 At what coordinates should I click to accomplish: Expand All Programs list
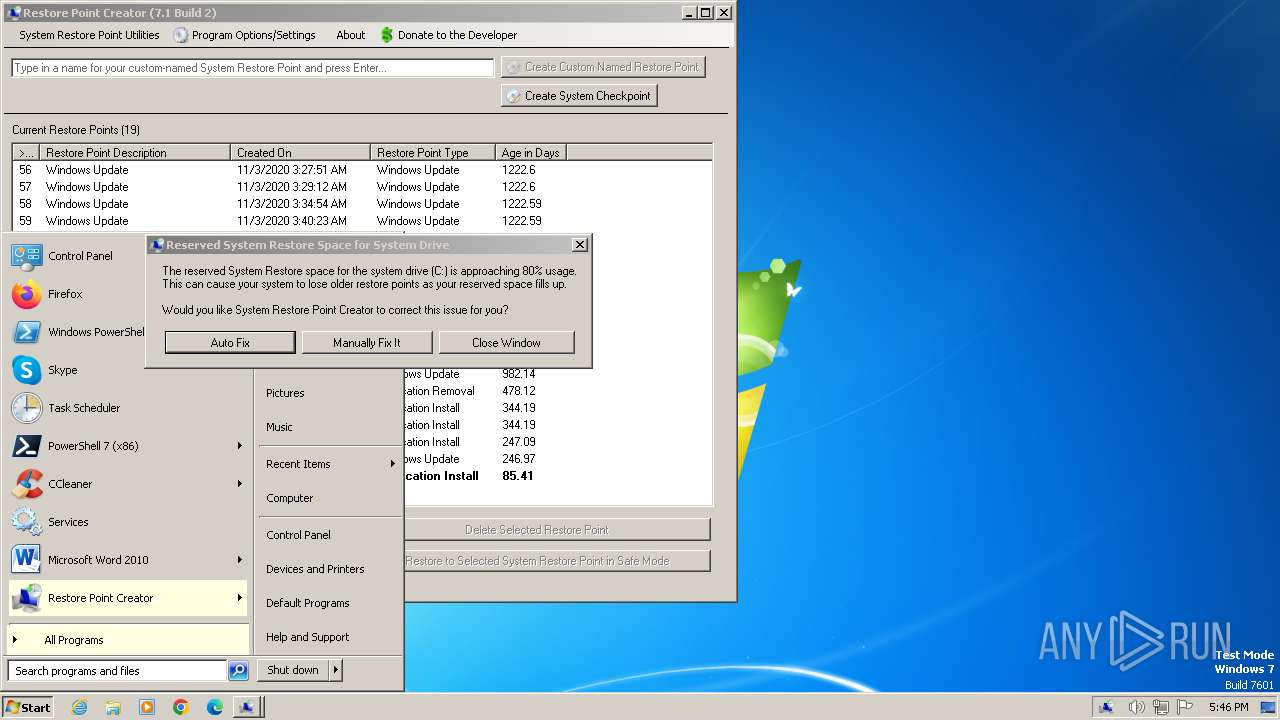(128, 640)
